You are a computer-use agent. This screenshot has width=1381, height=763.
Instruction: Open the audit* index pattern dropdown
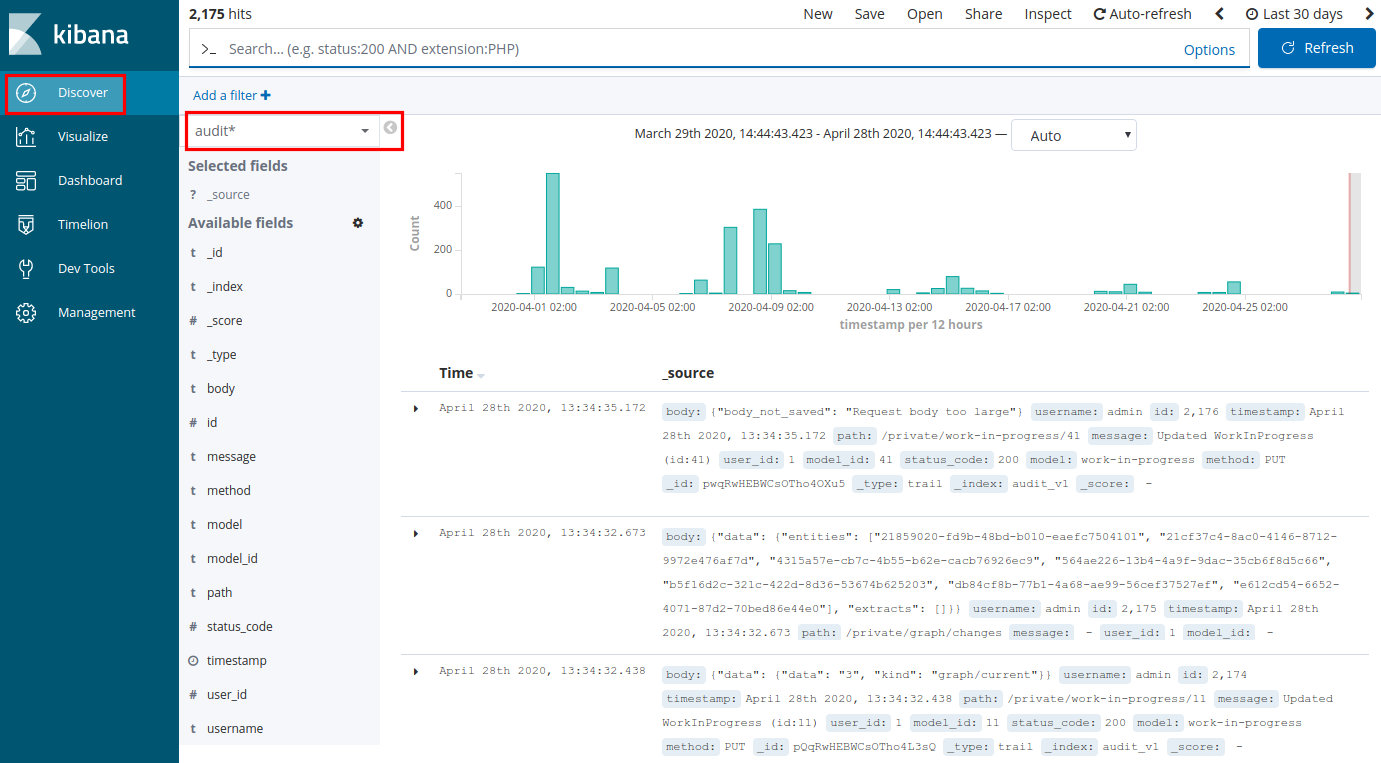click(x=283, y=131)
